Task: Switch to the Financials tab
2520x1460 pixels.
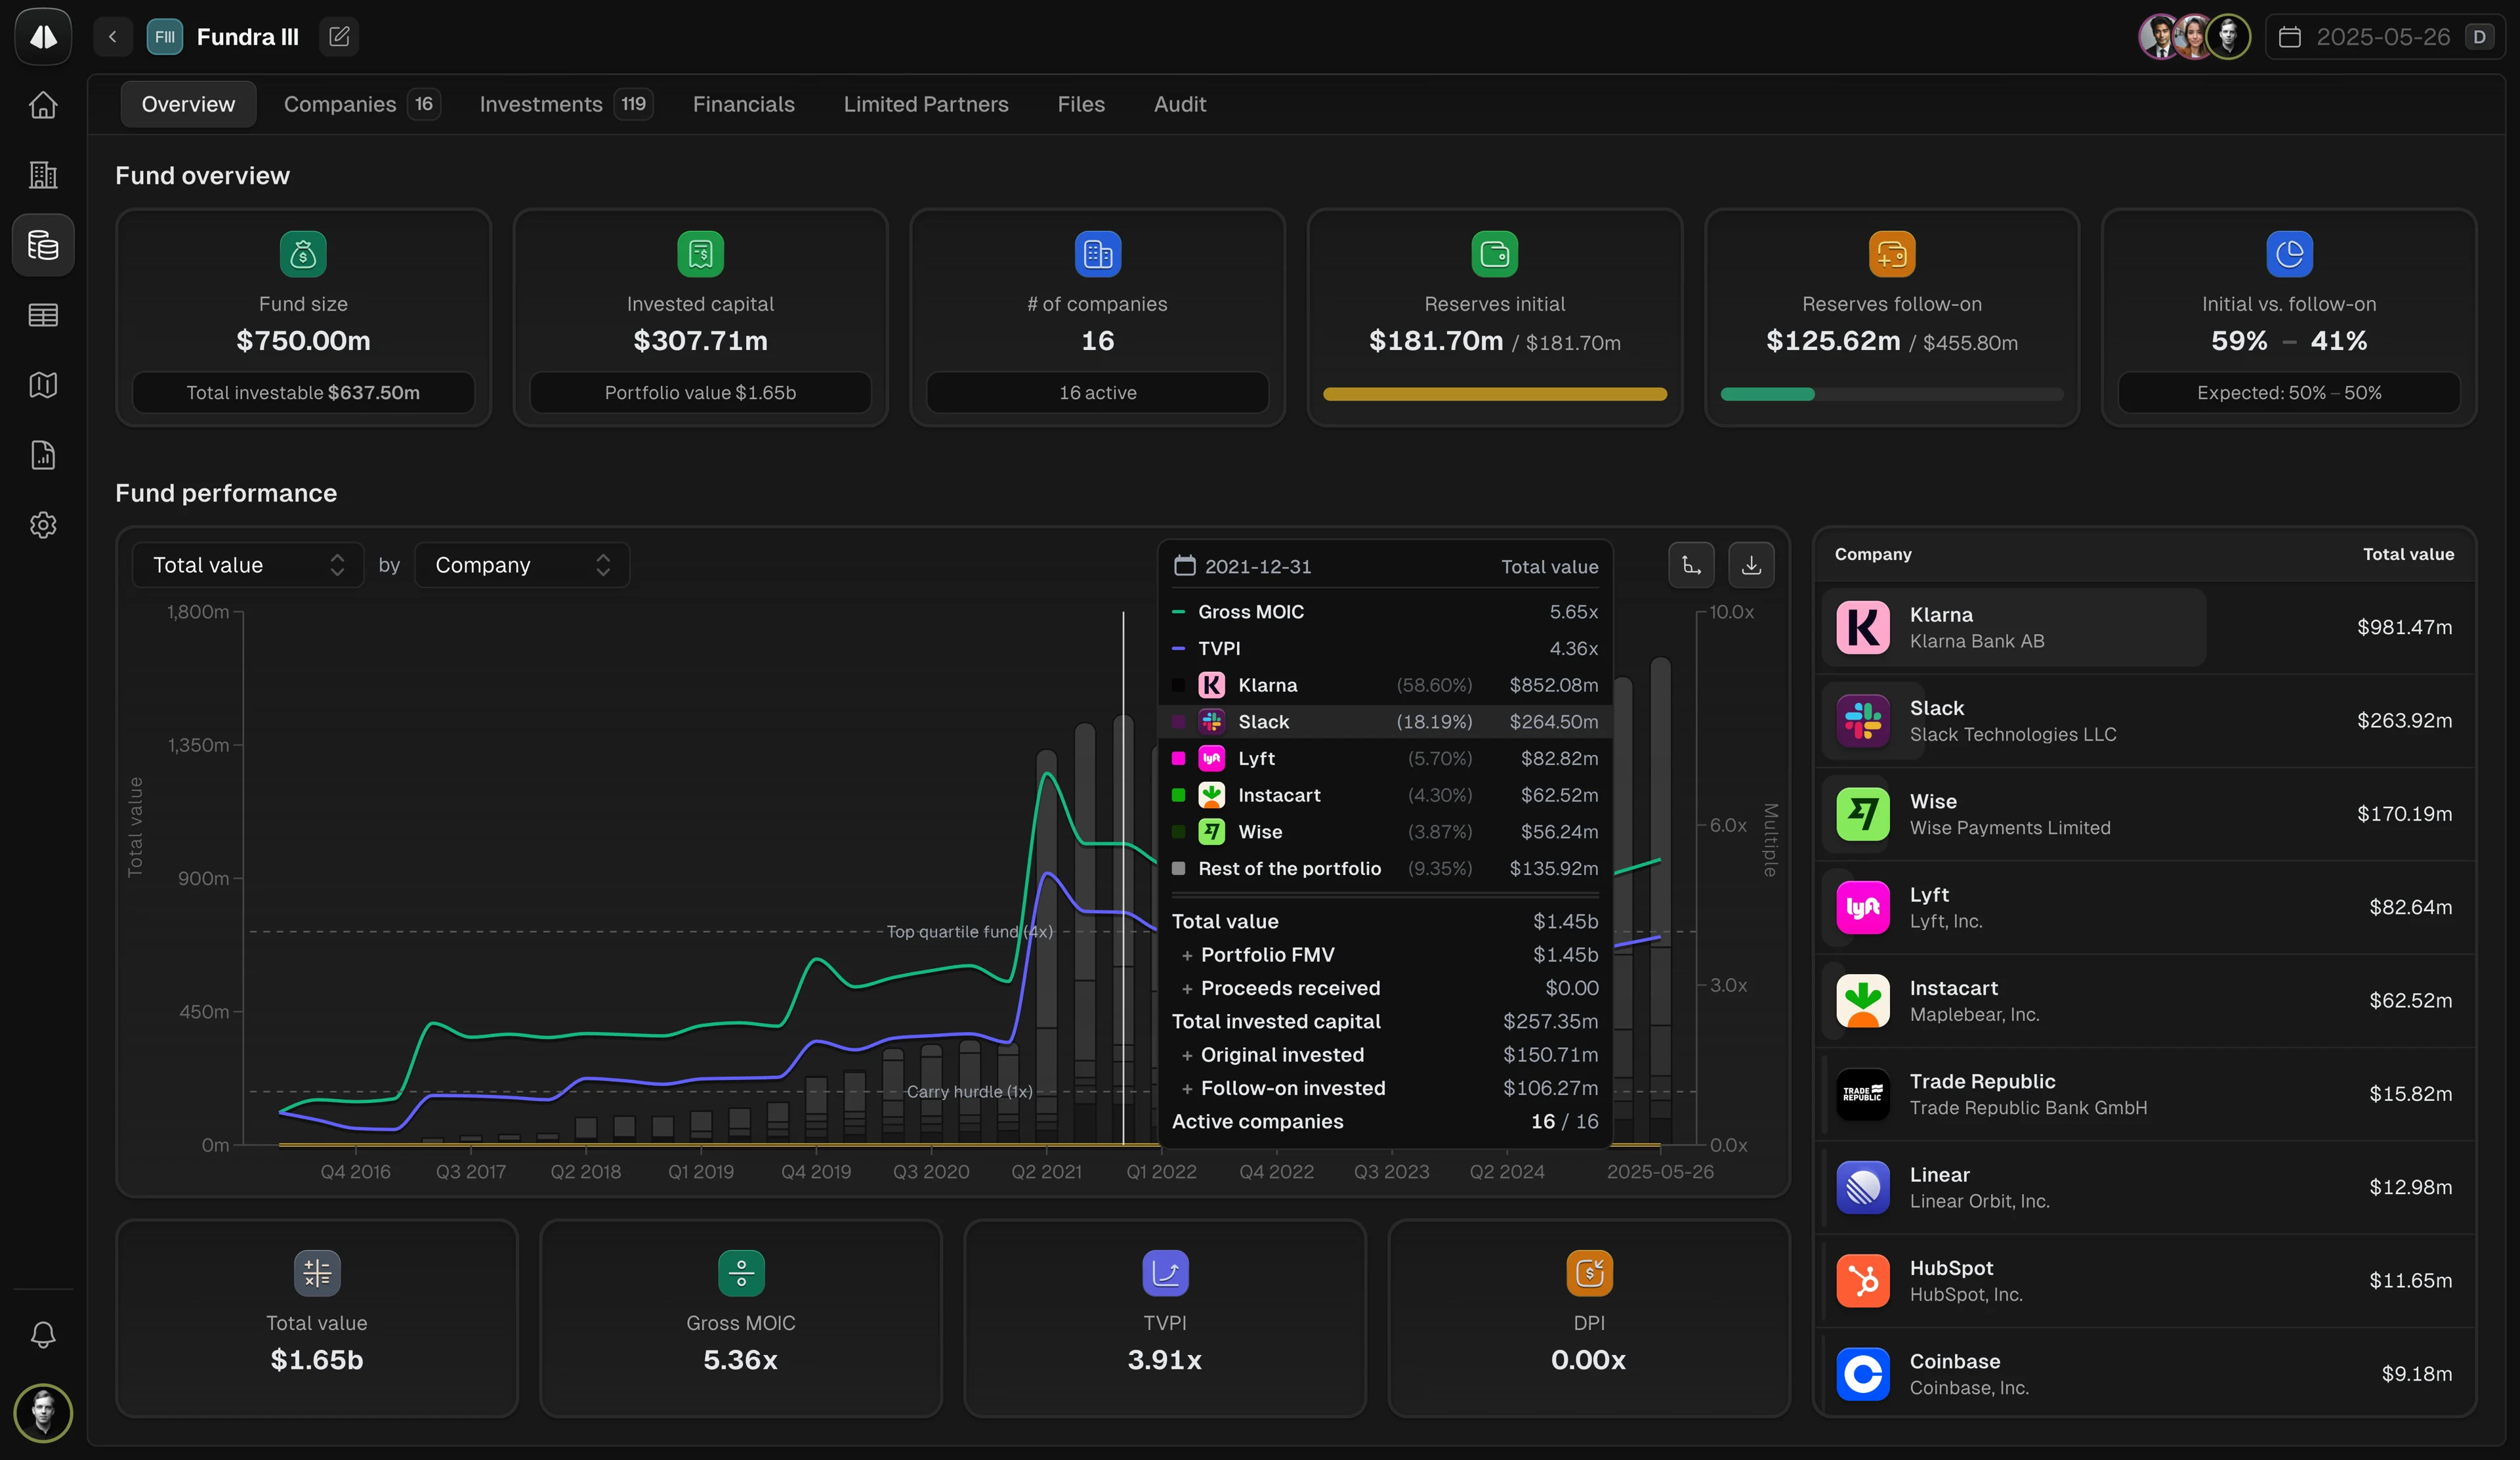Action: click(x=743, y=104)
